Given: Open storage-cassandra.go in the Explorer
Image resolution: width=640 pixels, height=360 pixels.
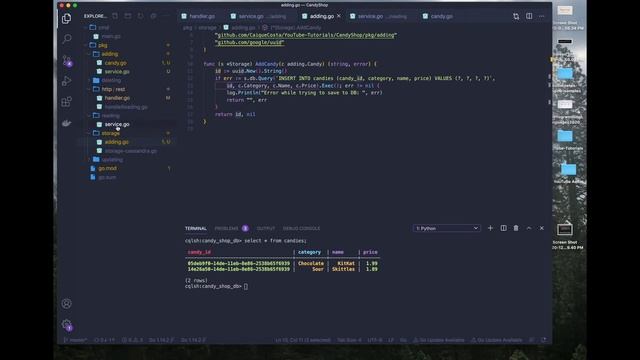Looking at the screenshot, I should pyautogui.click(x=131, y=151).
